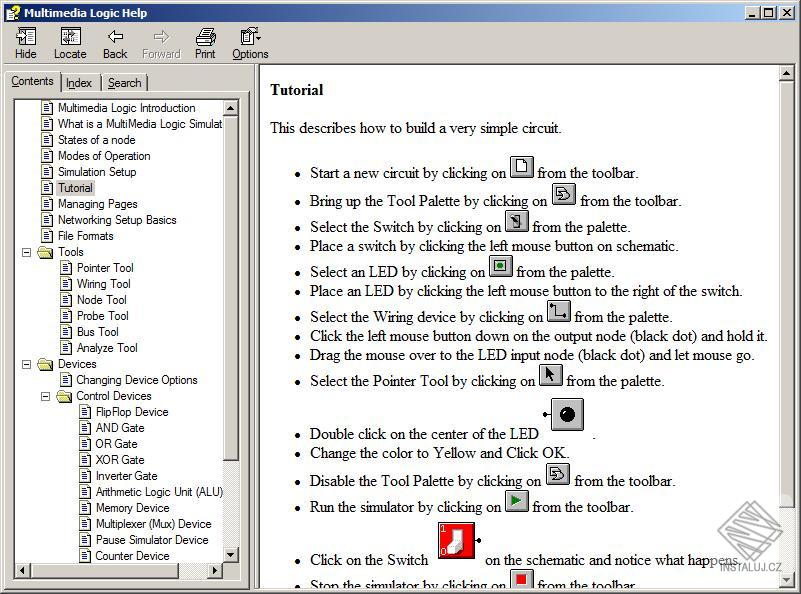Viewport: 801px width, 594px height.
Task: Select the Tutorial topic in tree
Action: pos(75,188)
